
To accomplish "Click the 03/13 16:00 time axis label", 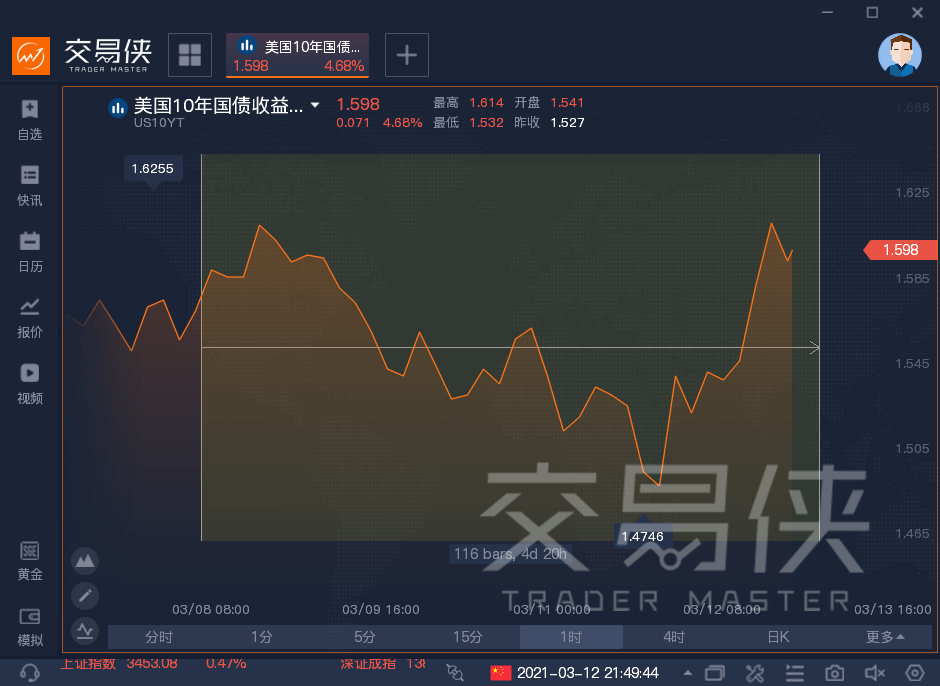I will (x=893, y=610).
